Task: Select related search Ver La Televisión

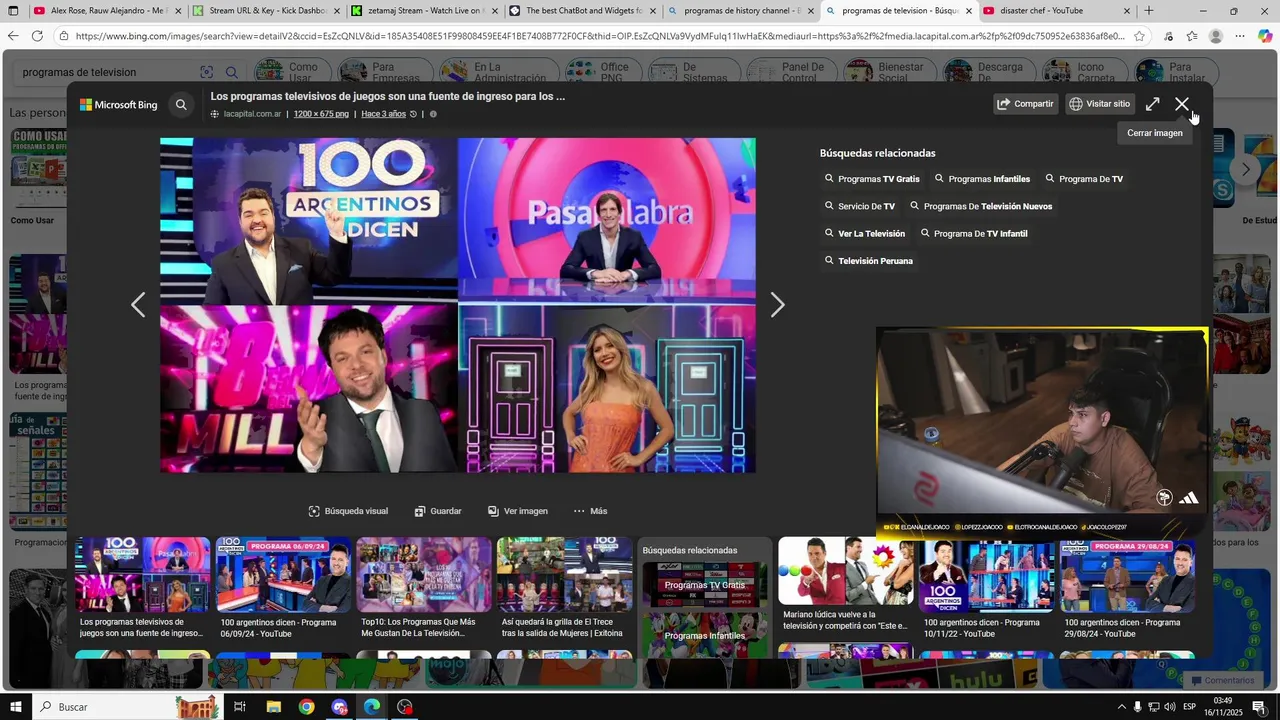Action: (865, 234)
